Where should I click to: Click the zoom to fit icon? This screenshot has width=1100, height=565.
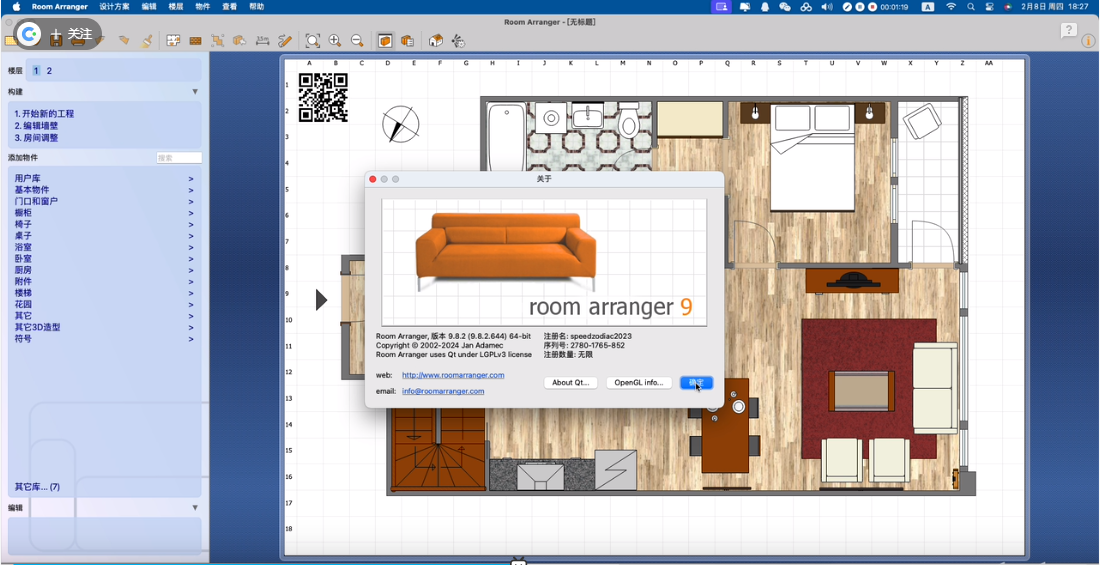(x=313, y=41)
